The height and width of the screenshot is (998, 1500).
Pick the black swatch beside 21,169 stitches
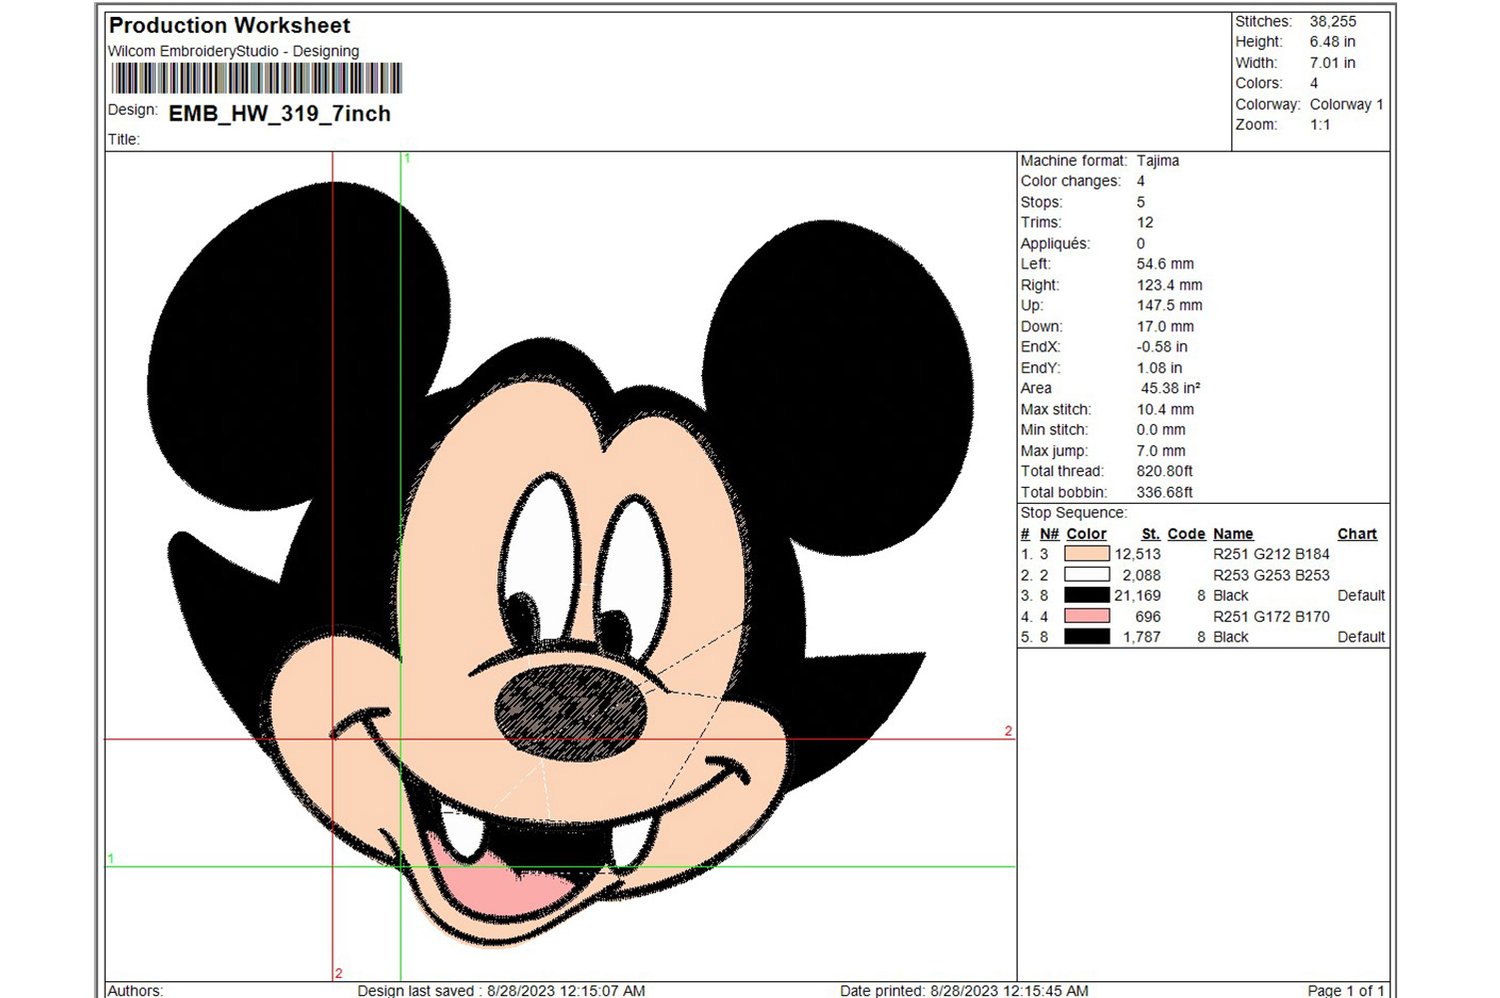[1087, 595]
